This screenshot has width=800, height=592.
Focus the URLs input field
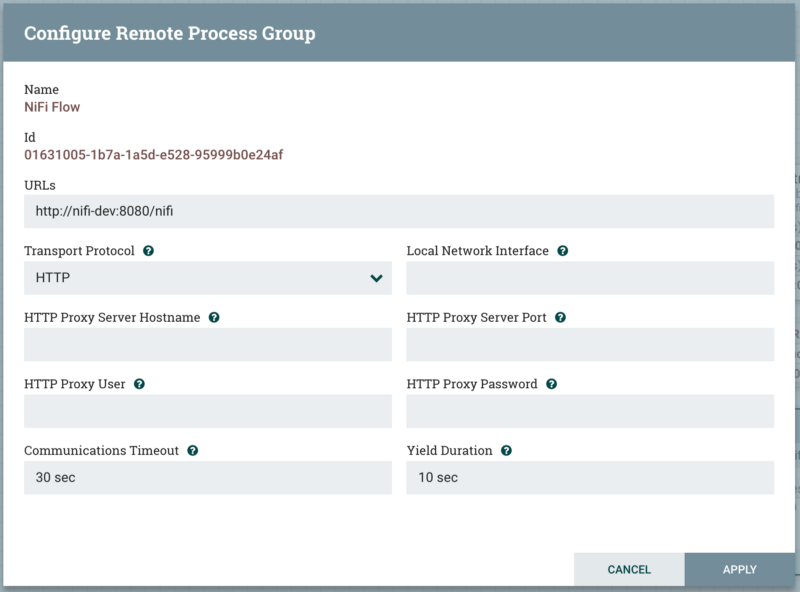pos(399,211)
